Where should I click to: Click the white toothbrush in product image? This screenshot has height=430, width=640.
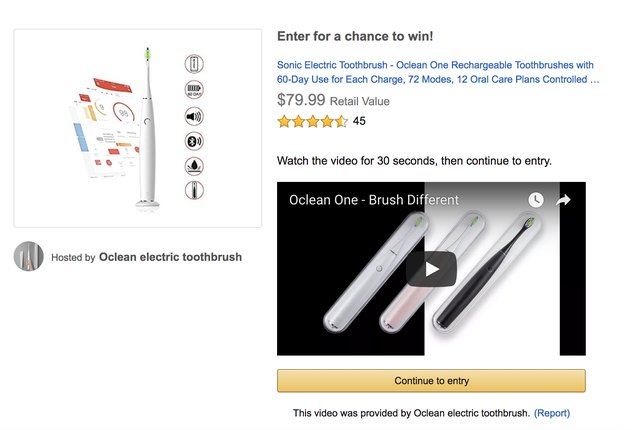tap(147, 128)
